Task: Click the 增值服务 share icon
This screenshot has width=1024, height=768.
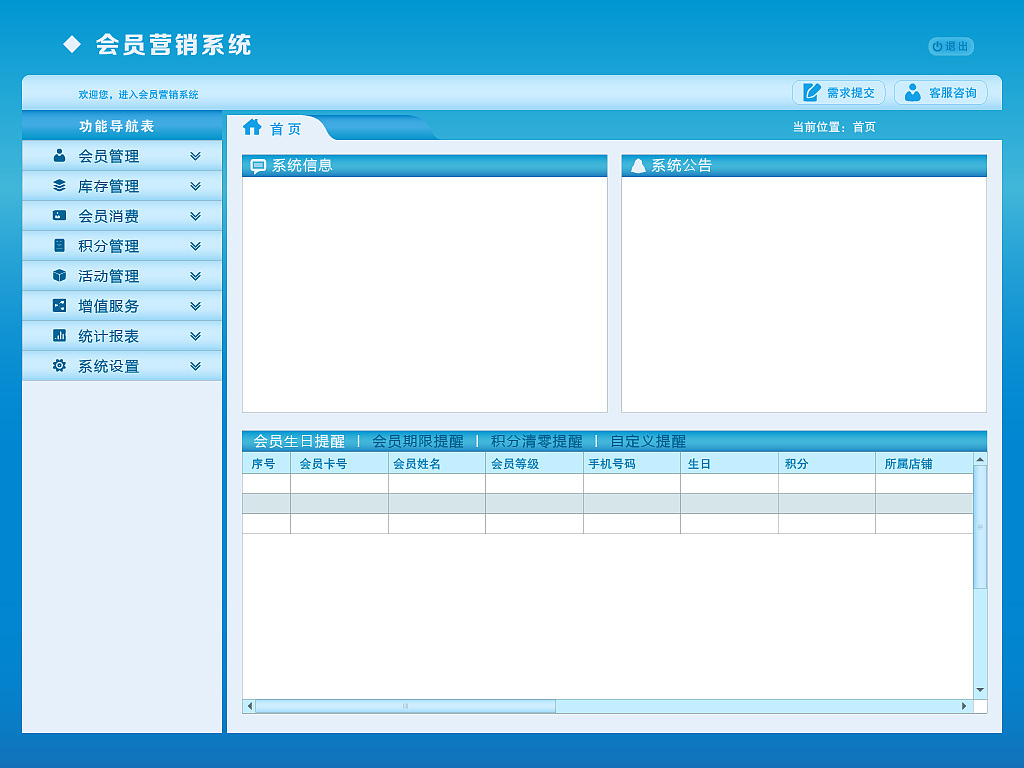Action: tap(59, 306)
